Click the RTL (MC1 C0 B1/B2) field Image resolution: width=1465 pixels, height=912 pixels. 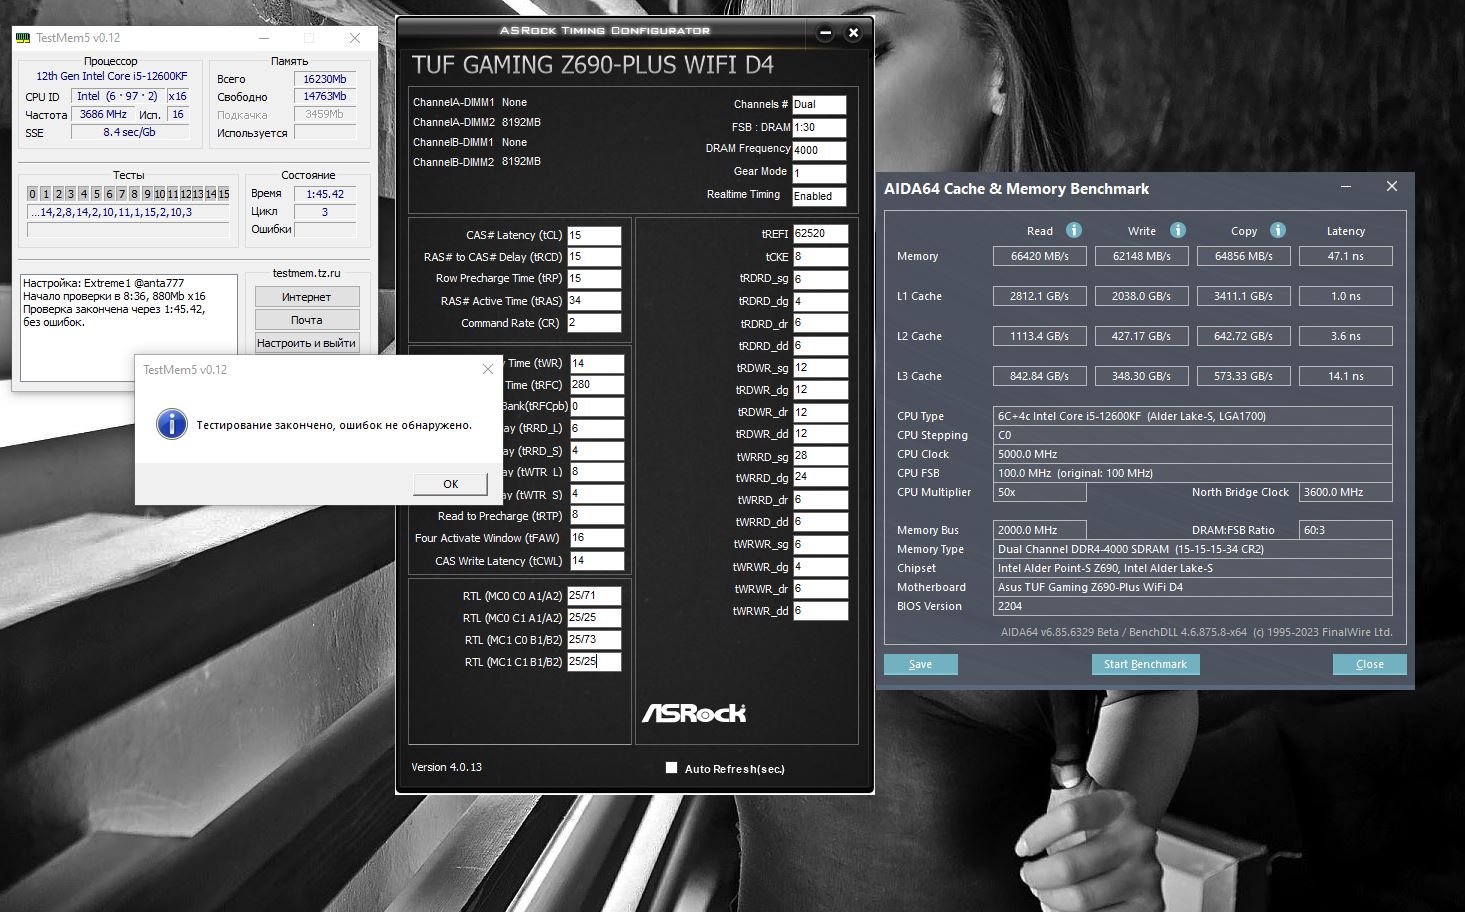click(x=594, y=640)
